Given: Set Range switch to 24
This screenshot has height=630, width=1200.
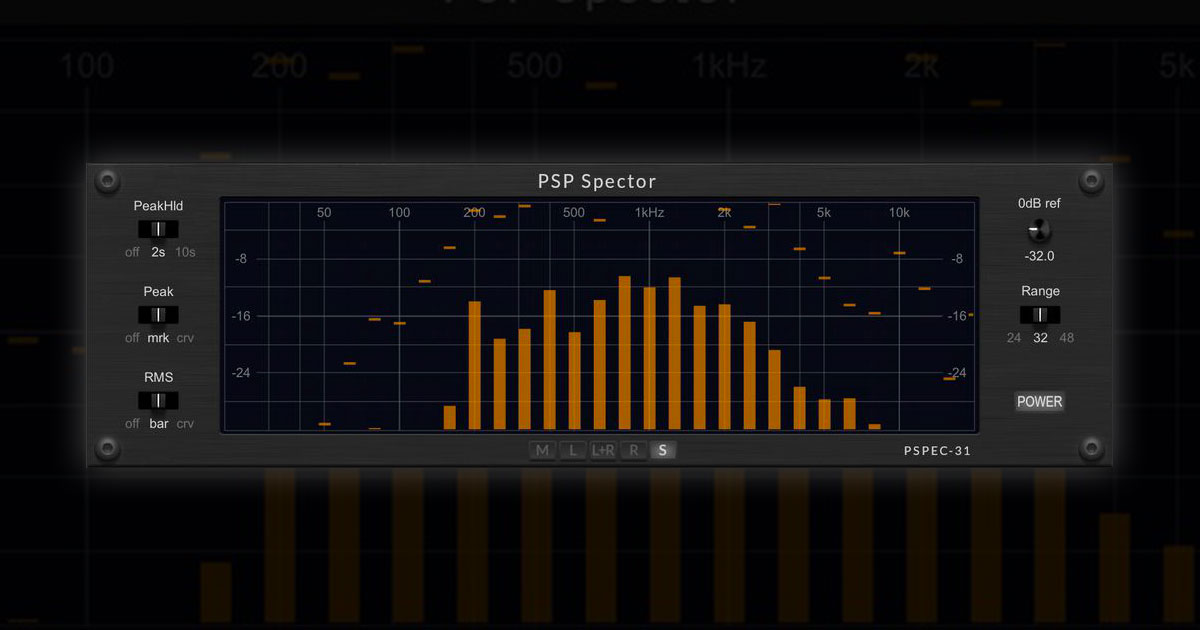Looking at the screenshot, I should (1013, 338).
